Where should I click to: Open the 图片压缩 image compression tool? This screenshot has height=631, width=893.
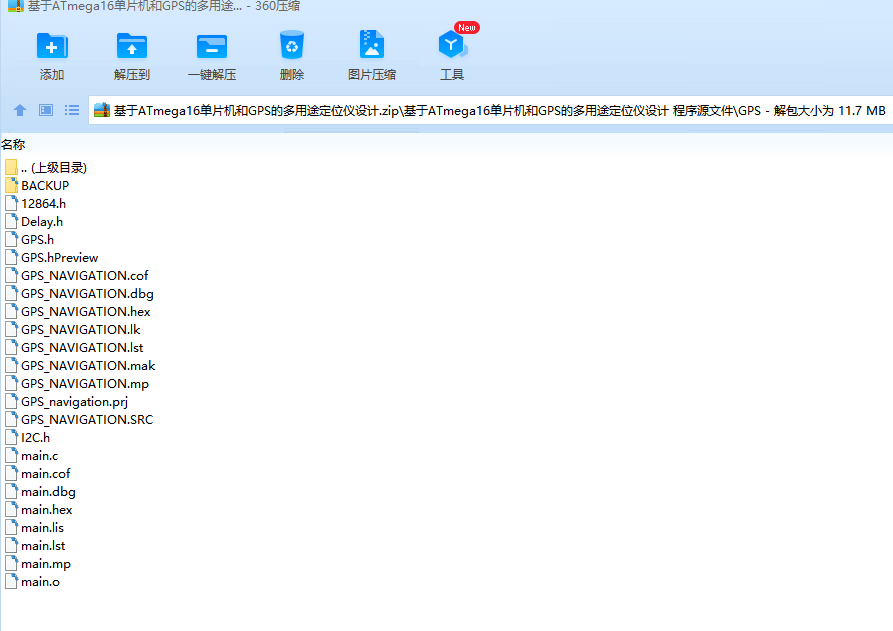pos(372,56)
